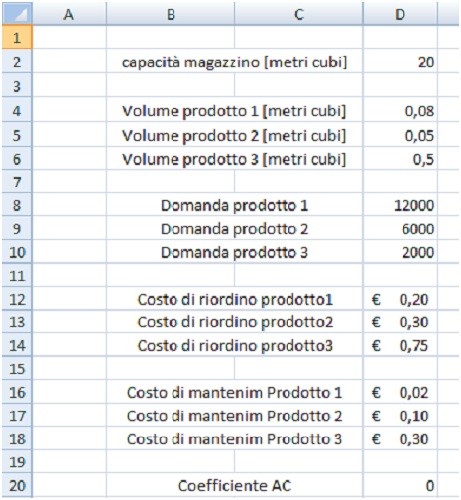Select column D header
The height and width of the screenshot is (500, 461).
(400, 14)
